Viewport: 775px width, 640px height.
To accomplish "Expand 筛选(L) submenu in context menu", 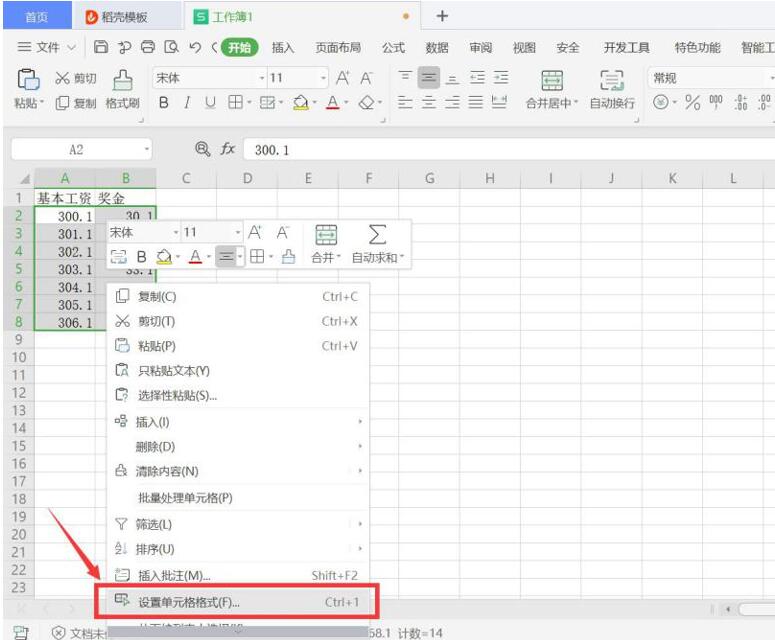I will pyautogui.click(x=238, y=524).
